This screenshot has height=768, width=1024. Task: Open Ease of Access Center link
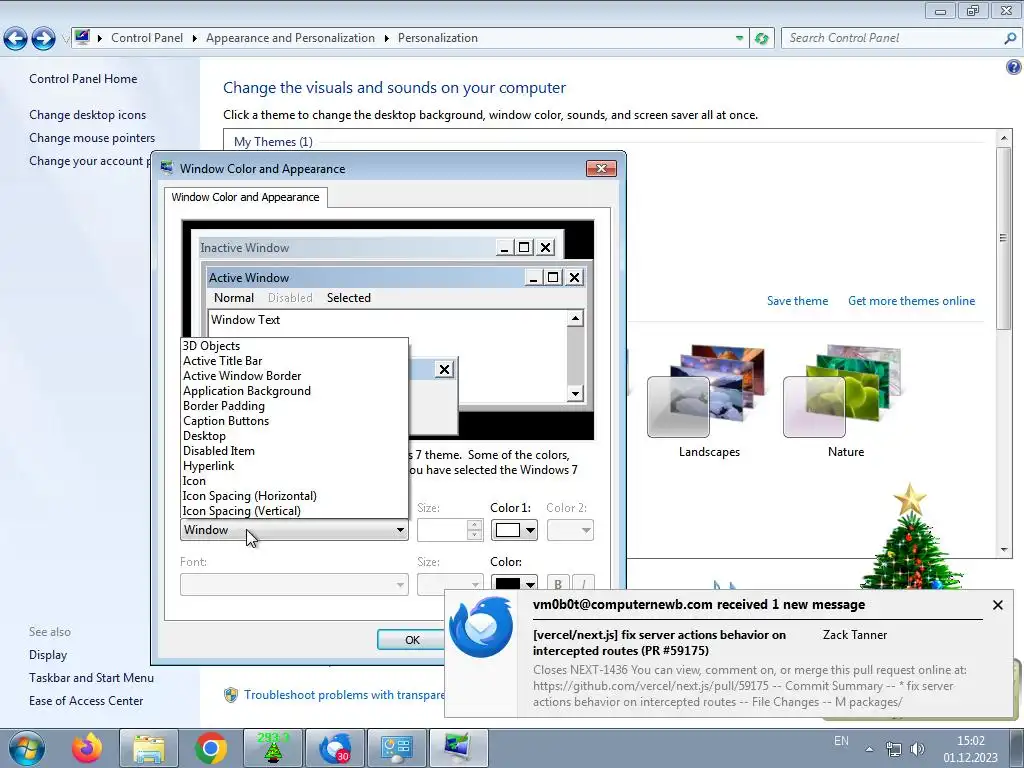(86, 701)
